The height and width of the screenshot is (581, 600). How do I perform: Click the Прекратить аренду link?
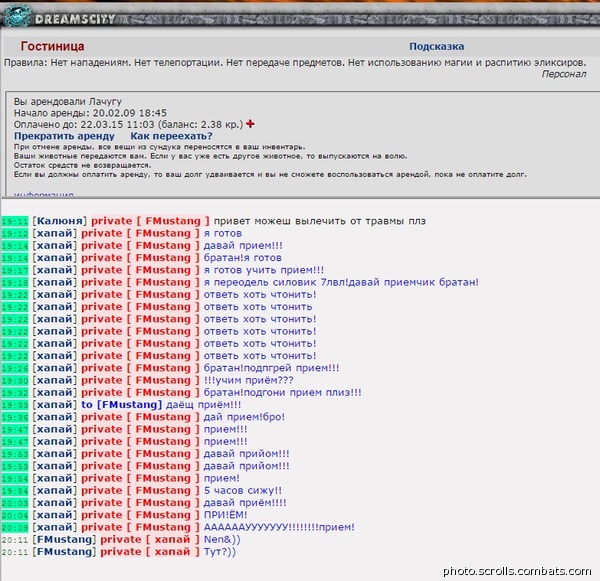(64, 136)
